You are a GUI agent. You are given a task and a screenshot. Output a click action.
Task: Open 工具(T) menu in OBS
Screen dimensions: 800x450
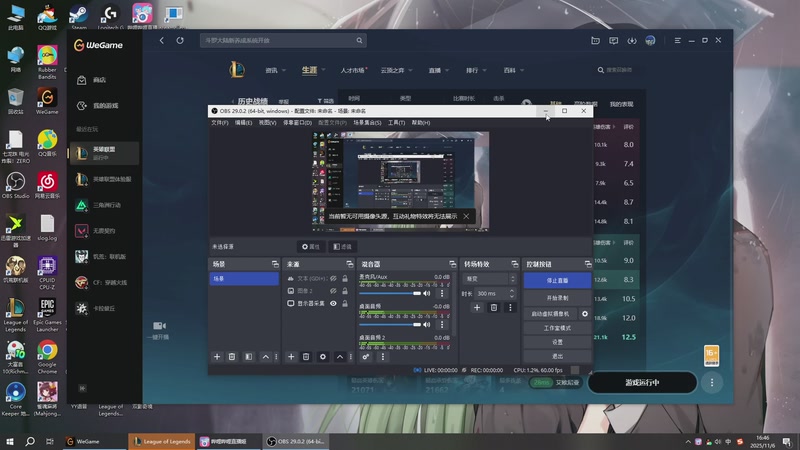[x=396, y=123]
